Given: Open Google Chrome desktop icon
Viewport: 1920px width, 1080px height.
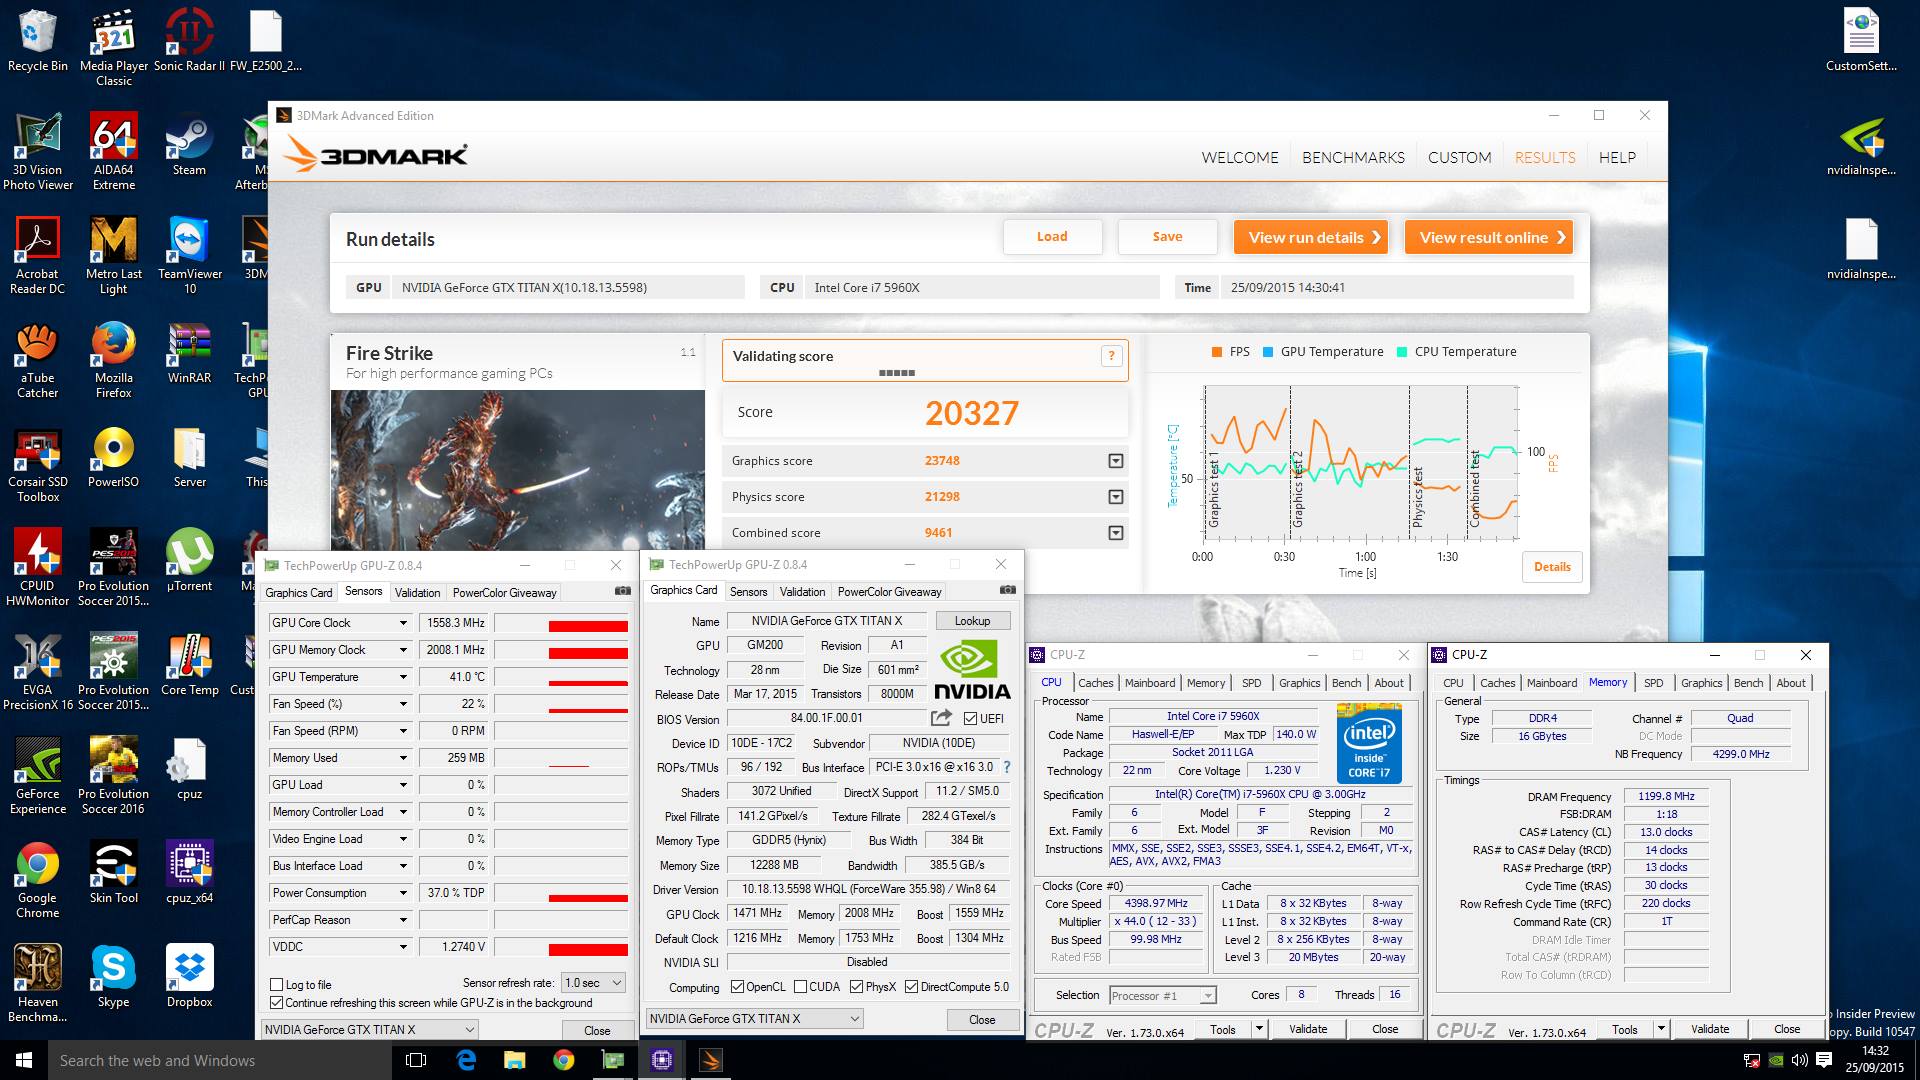Looking at the screenshot, I should [37, 880].
